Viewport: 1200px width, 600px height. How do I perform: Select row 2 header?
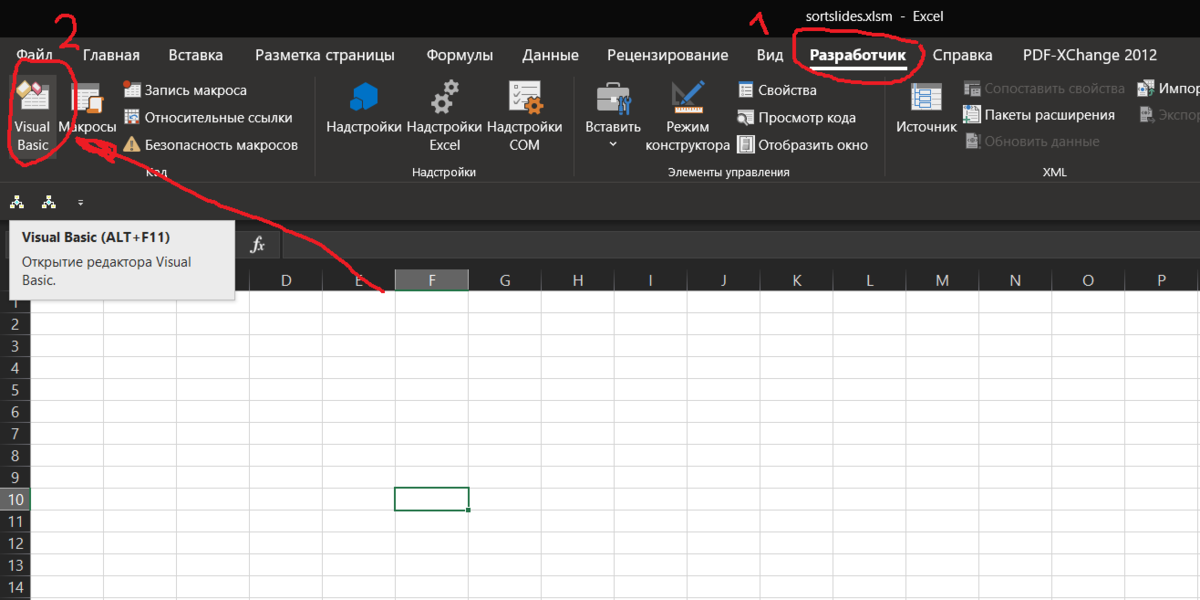click(15, 324)
